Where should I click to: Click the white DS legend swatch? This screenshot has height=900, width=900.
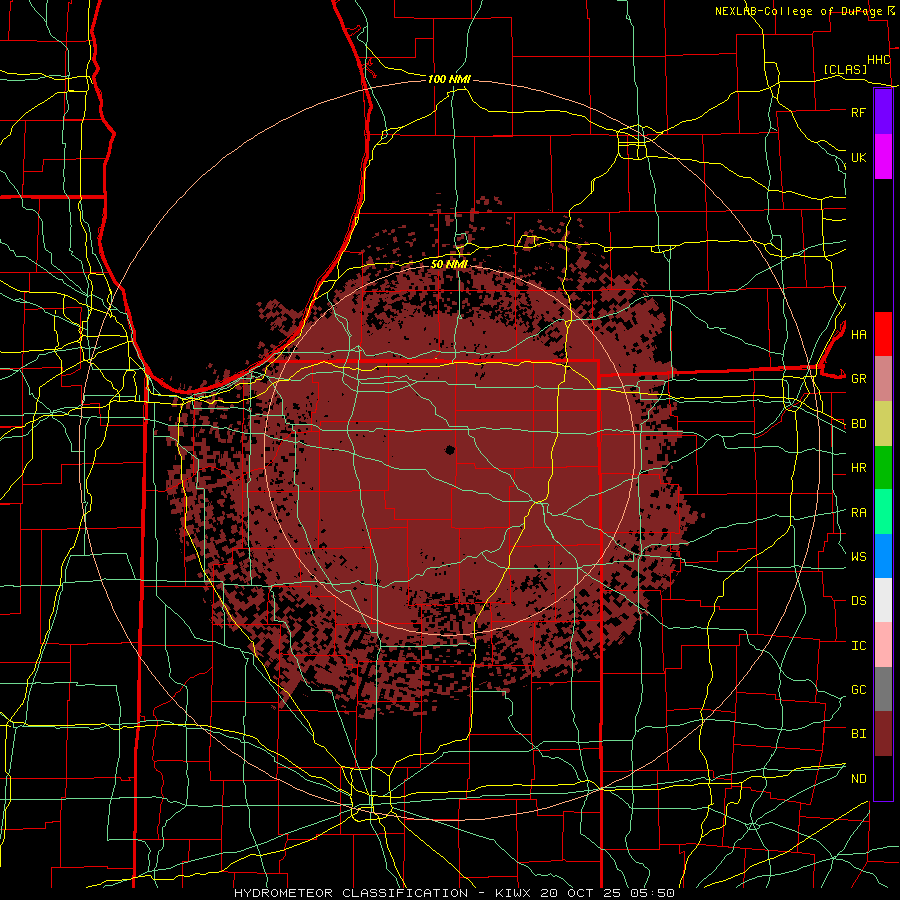pos(883,600)
